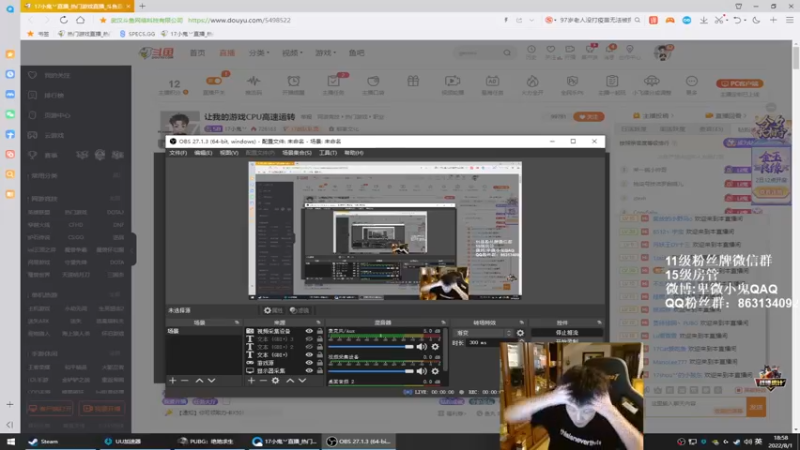This screenshot has height=450, width=800.
Task: Click the PC客户端 button
Action: [x=739, y=84]
